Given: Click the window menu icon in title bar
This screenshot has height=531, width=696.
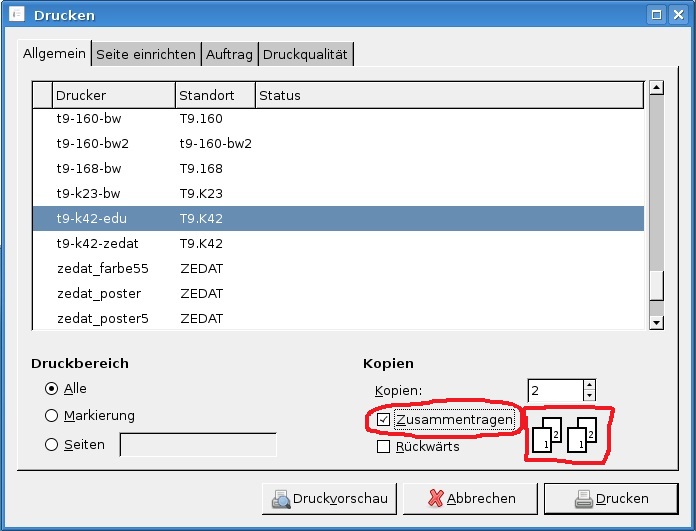Looking at the screenshot, I should tap(15, 15).
